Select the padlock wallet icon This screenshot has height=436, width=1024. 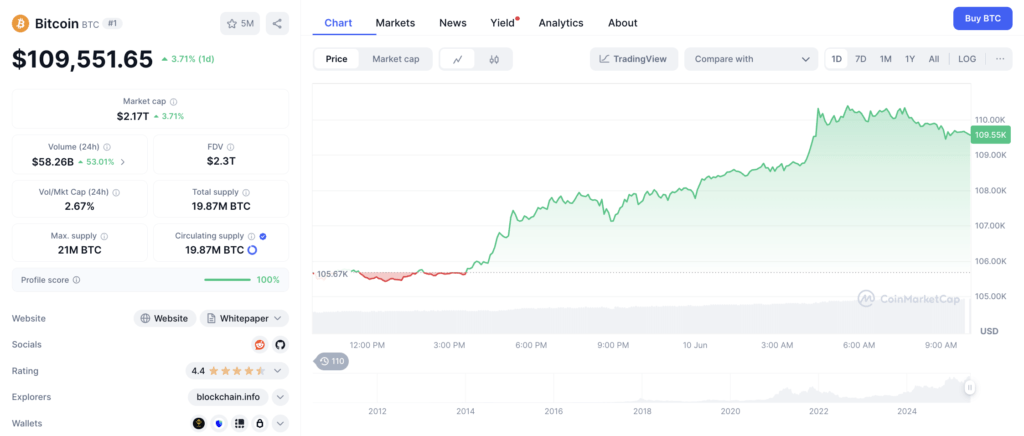(x=260, y=424)
